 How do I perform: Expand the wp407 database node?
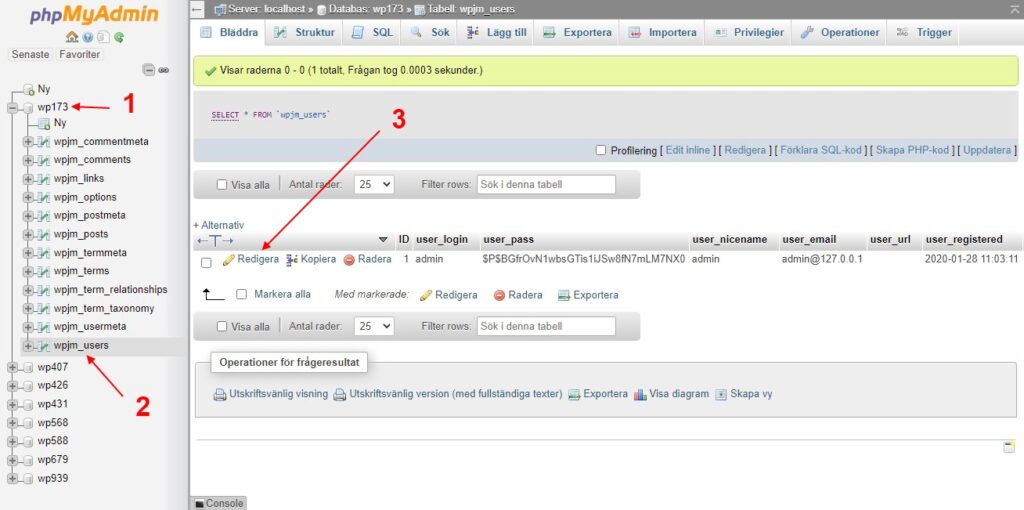click(12, 368)
